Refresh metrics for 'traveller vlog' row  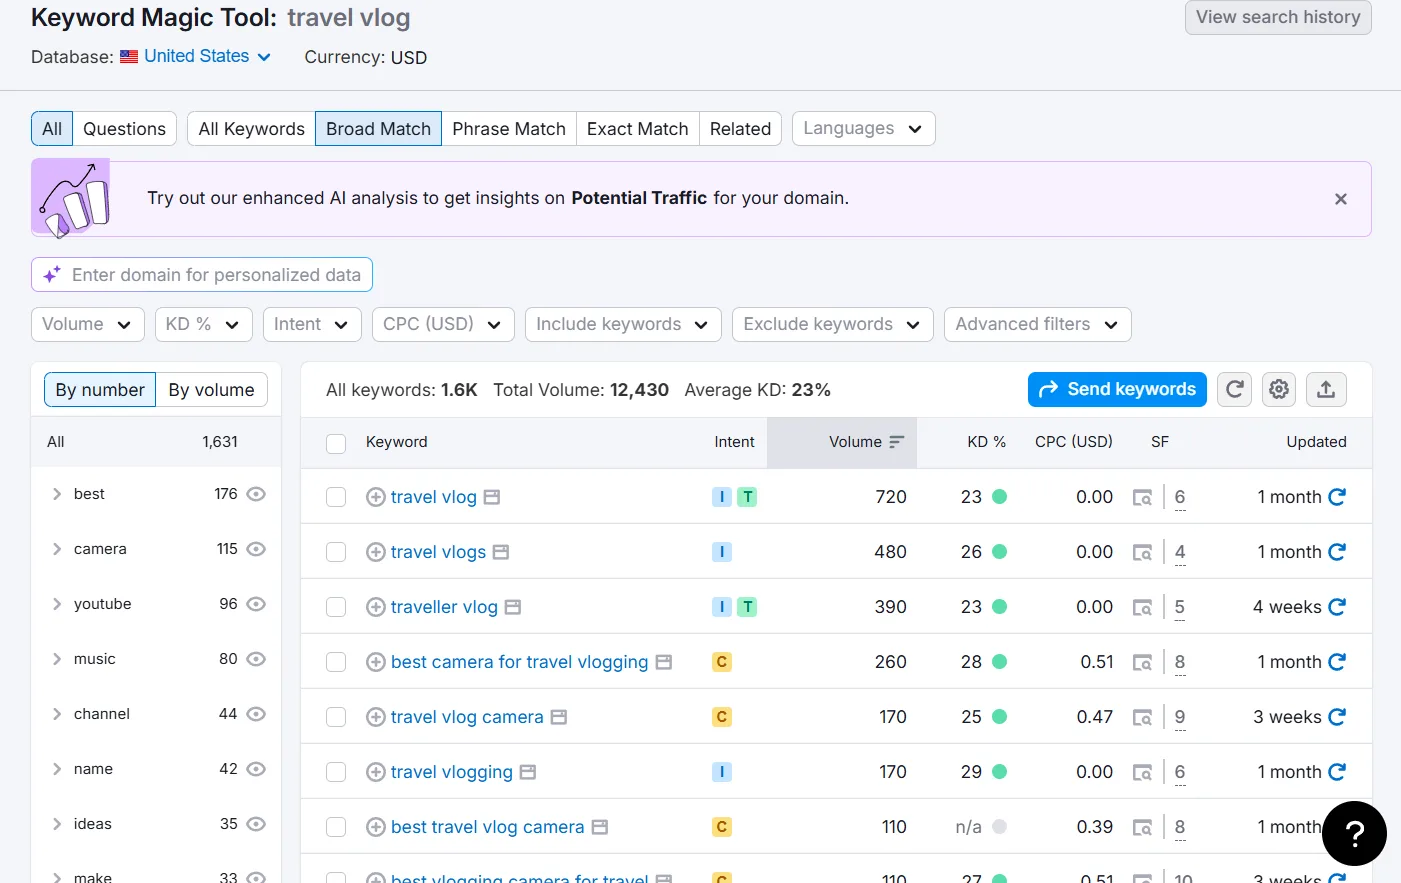1337,606
